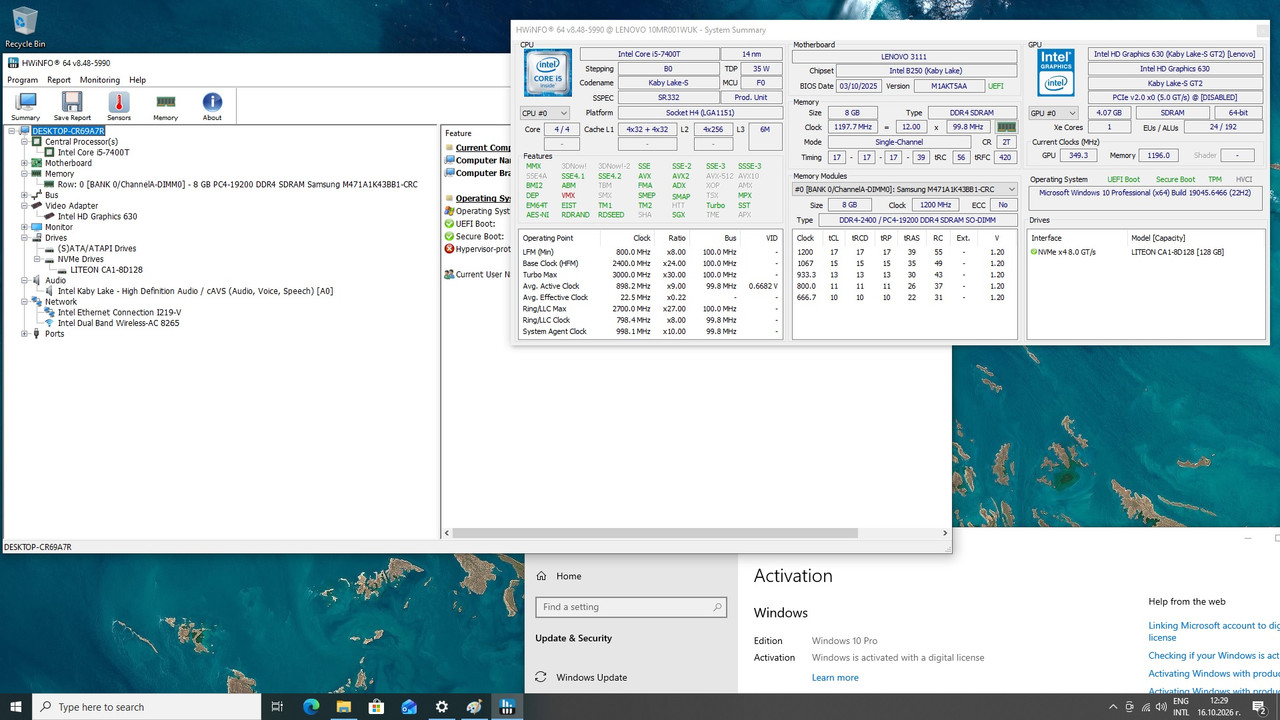Click the Intel Graphics GPU logo
Image resolution: width=1280 pixels, height=720 pixels.
tap(1056, 72)
